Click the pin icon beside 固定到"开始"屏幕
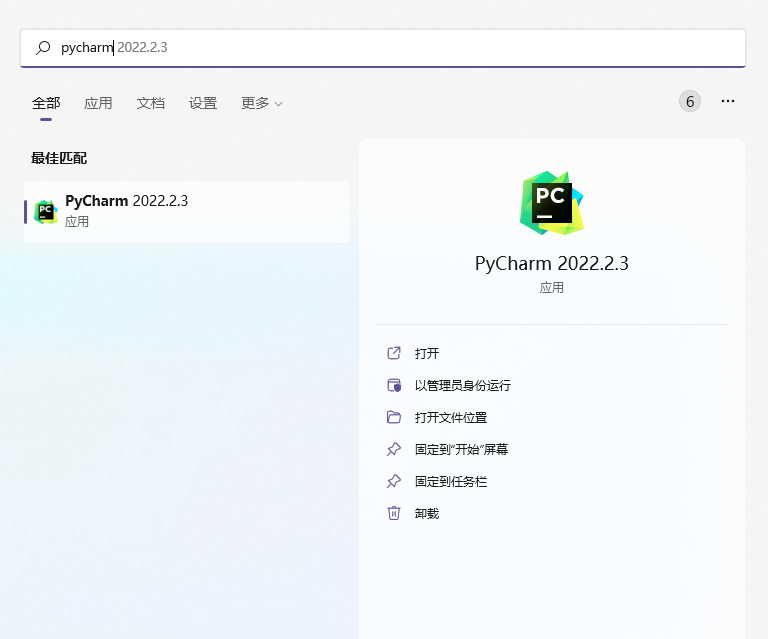The image size is (768, 639). pos(394,449)
